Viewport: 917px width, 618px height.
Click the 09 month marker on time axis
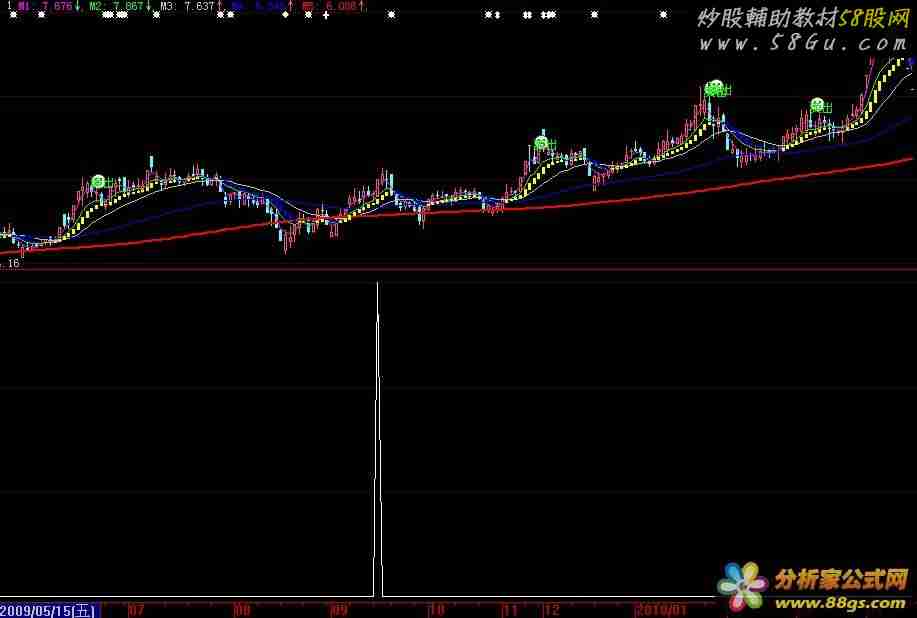339,611
